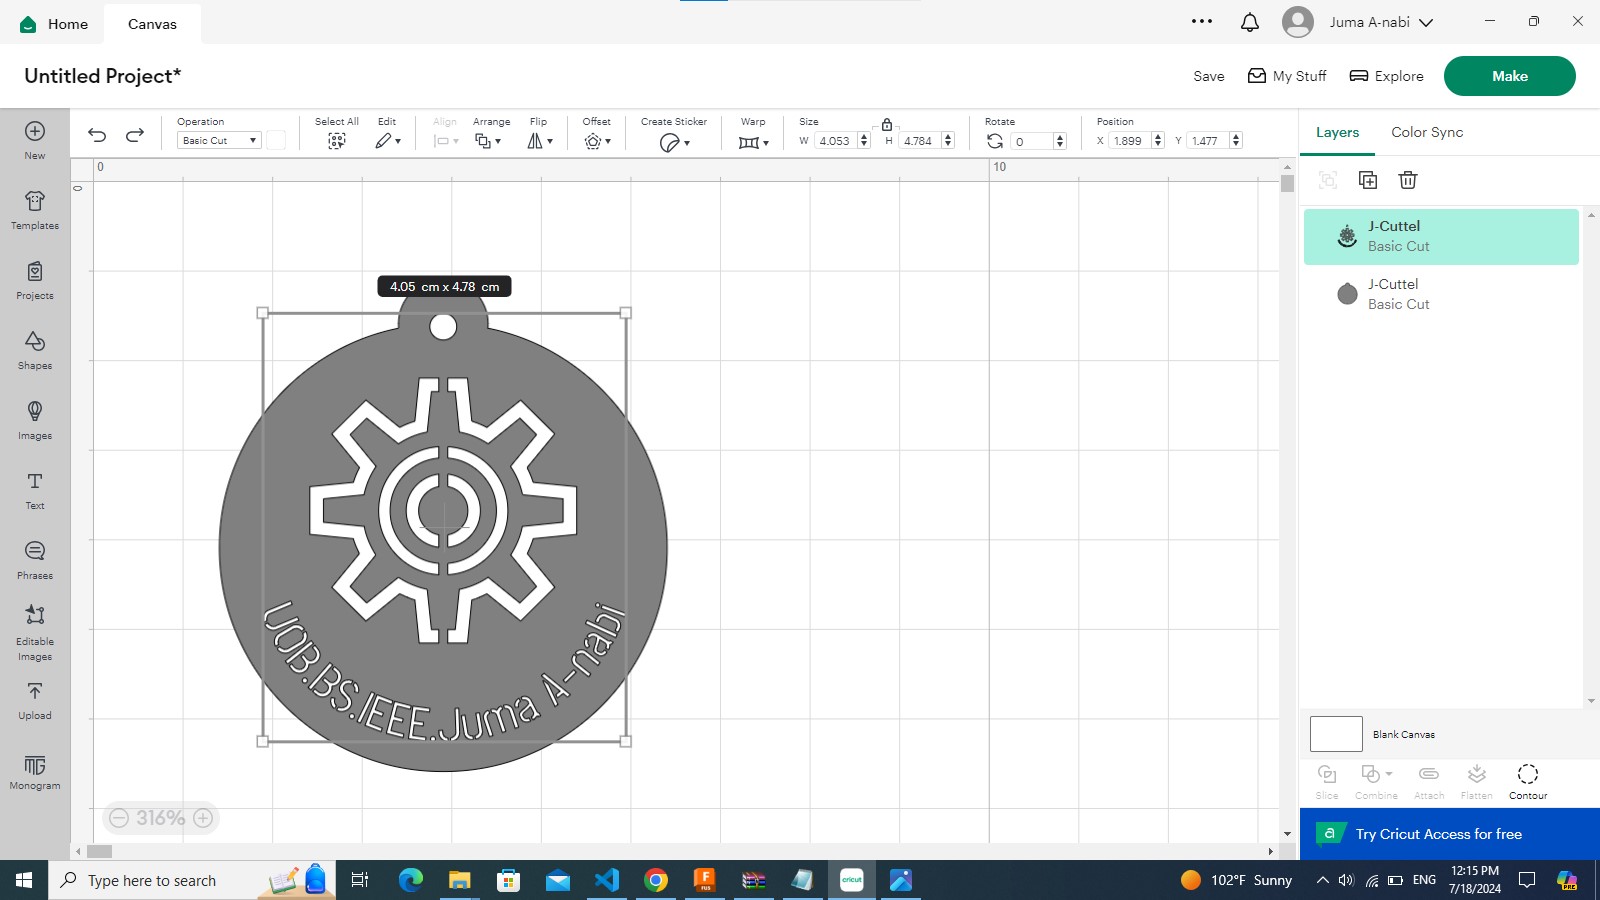Click the Select All icon
The image size is (1600, 900).
point(337,141)
